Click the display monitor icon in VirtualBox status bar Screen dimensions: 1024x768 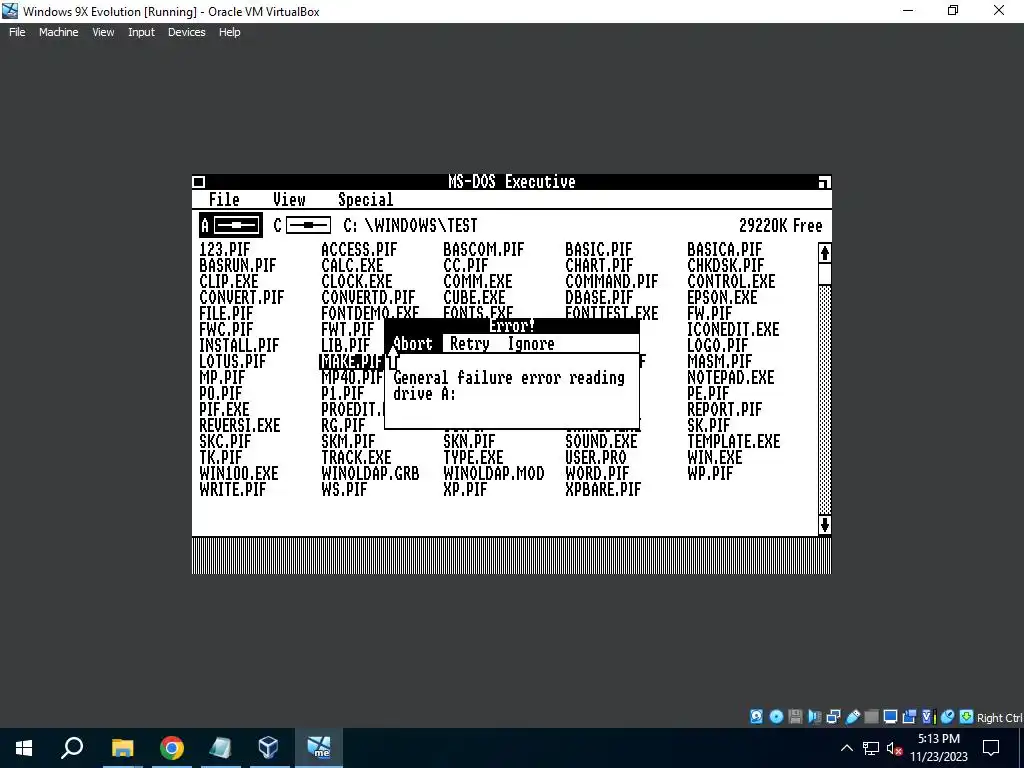890,716
